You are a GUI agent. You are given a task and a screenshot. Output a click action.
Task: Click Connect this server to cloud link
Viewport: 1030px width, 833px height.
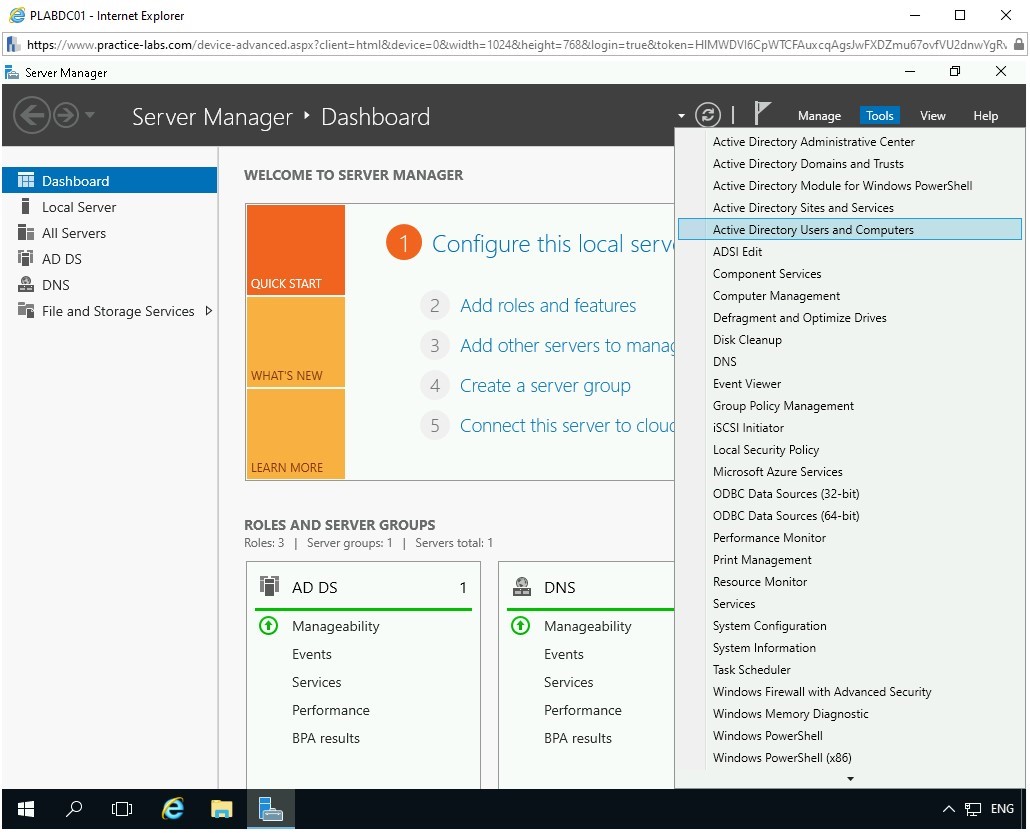click(x=567, y=426)
